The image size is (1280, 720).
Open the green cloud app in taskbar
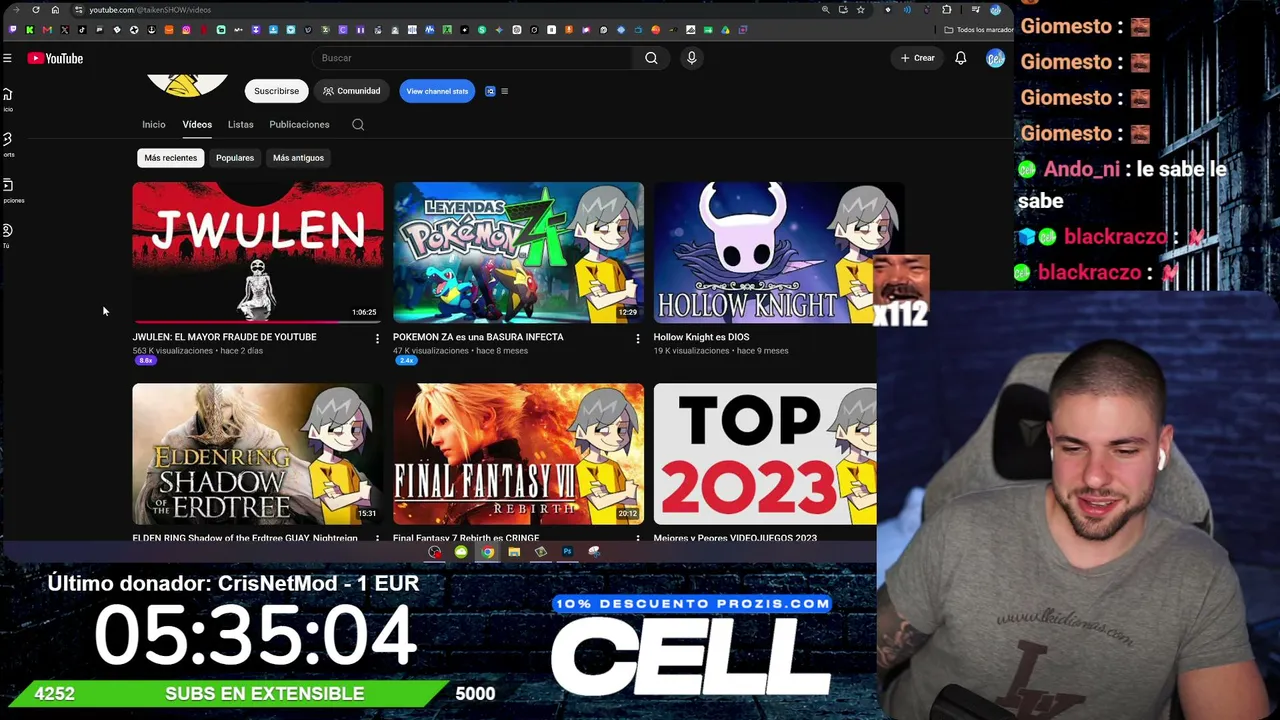point(461,552)
